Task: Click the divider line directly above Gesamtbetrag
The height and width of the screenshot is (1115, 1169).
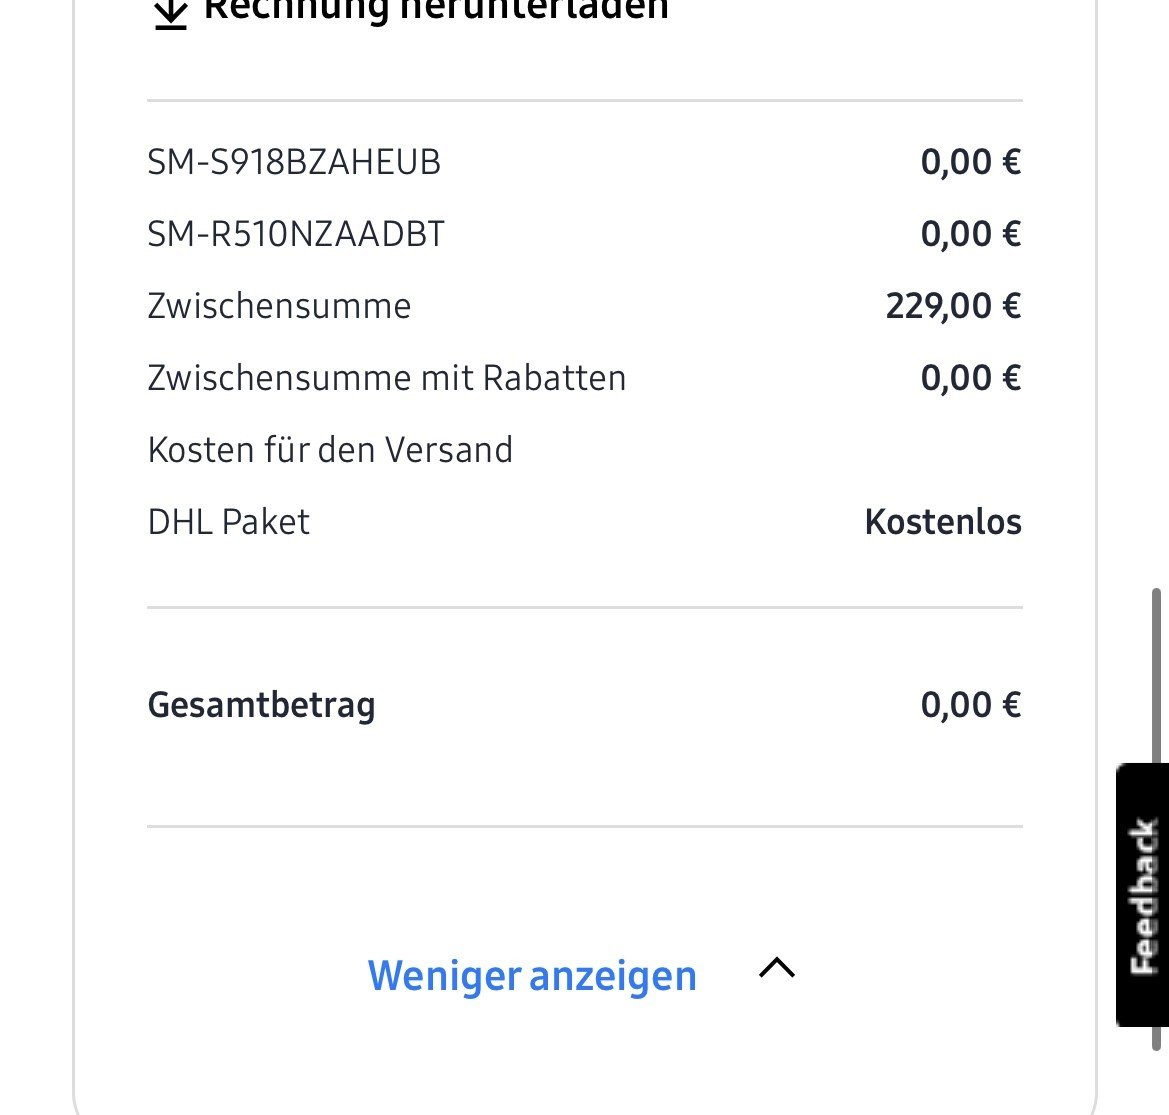Action: click(584, 607)
